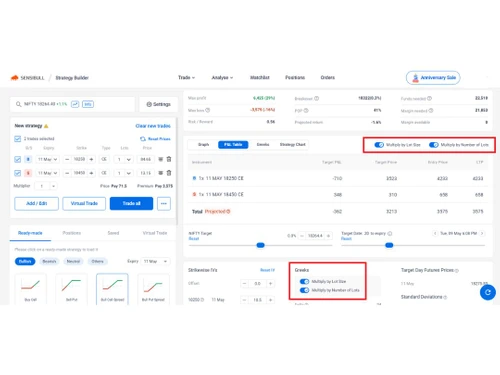
Task: Click the reorder handle of the 18250 row
Action: 161,159
